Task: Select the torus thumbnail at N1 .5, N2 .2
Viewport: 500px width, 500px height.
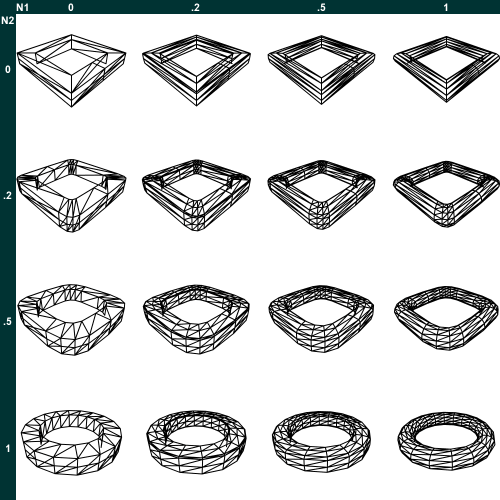Action: click(321, 195)
